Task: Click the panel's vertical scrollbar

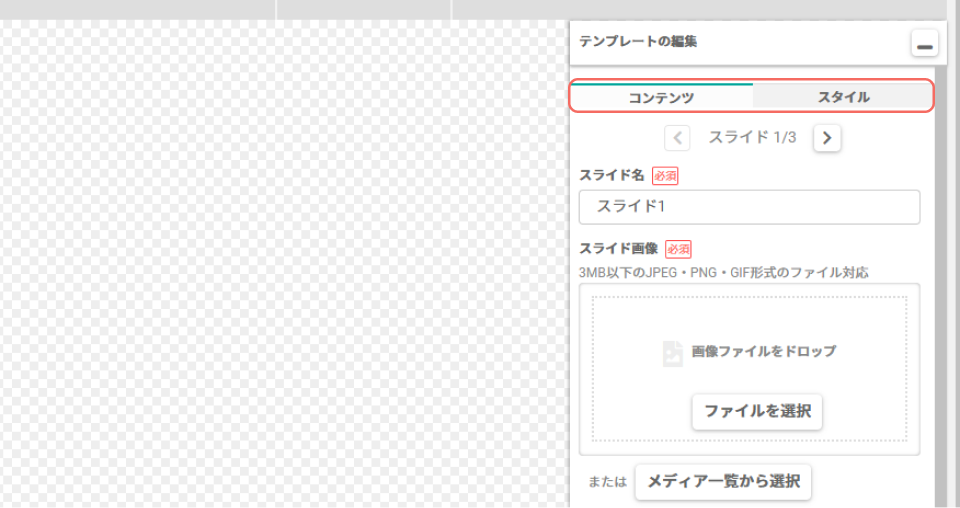Action: click(941, 287)
